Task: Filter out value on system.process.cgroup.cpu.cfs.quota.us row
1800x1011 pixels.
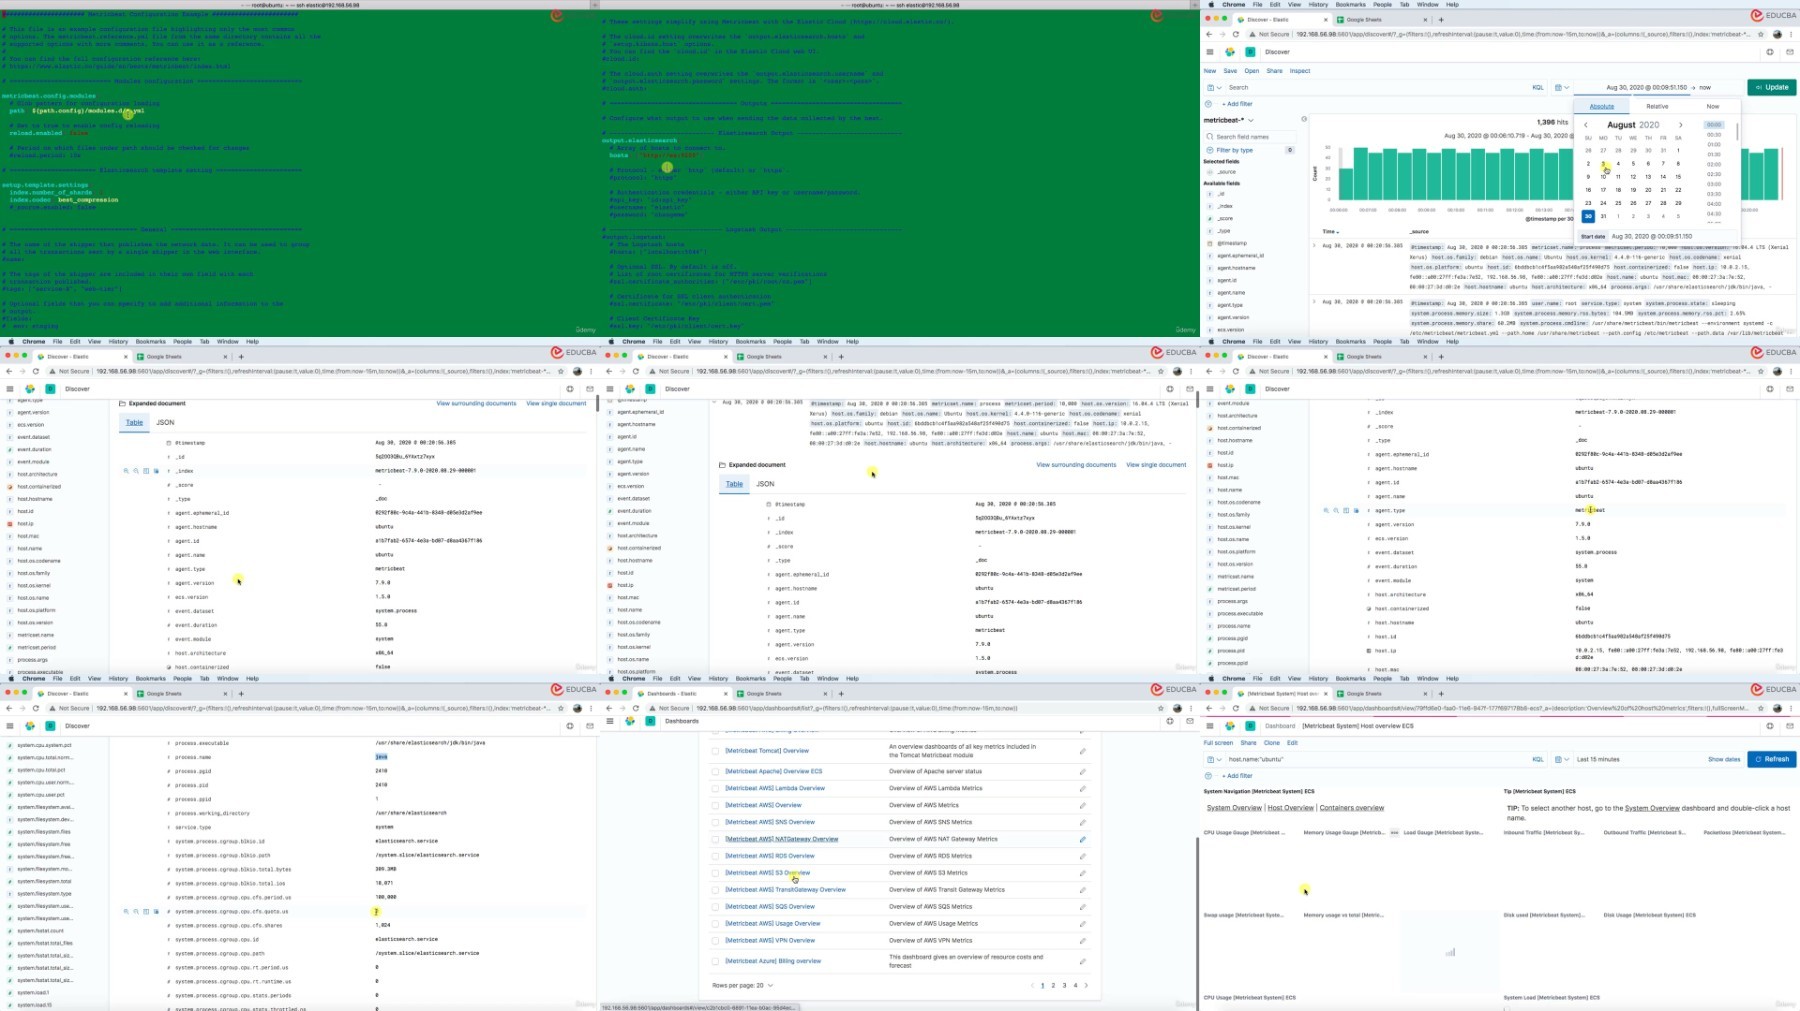Action: click(x=135, y=911)
